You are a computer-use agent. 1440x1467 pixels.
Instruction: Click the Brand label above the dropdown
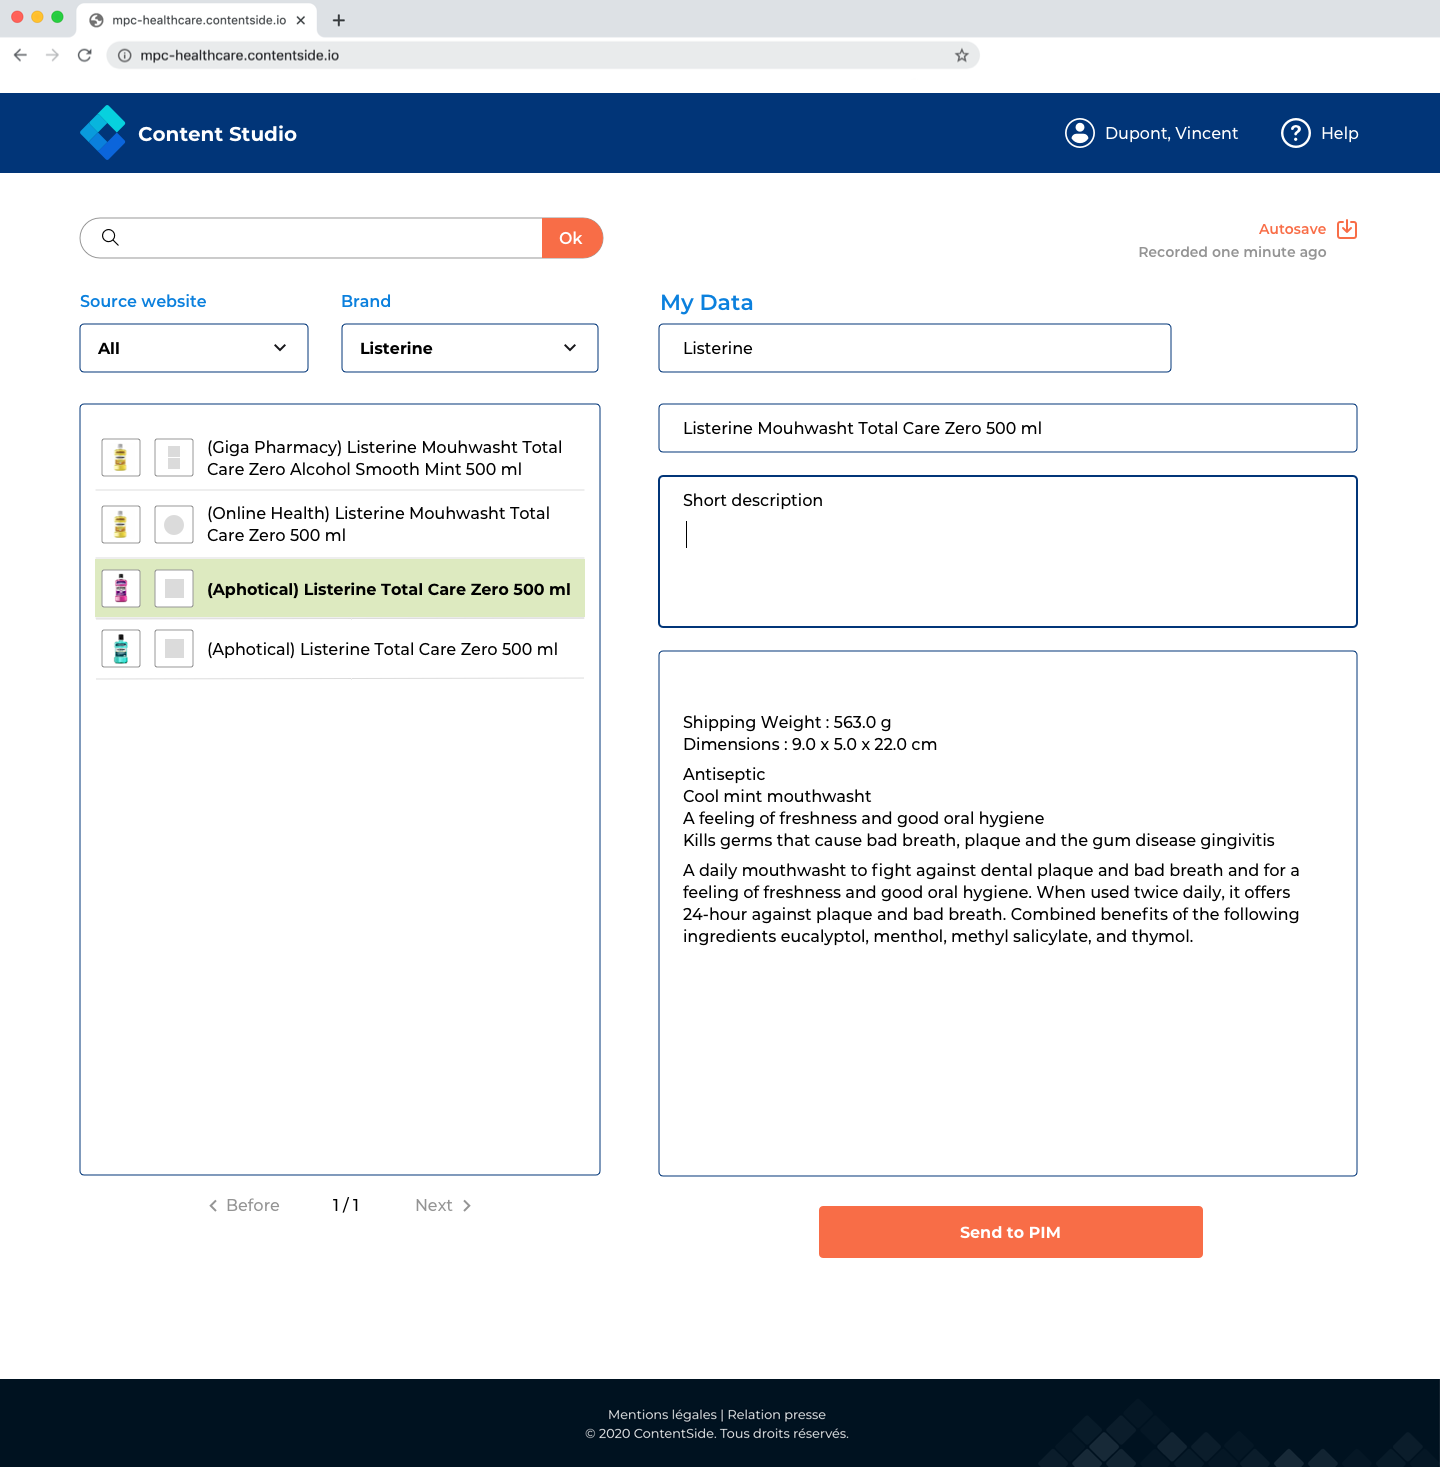coord(366,301)
